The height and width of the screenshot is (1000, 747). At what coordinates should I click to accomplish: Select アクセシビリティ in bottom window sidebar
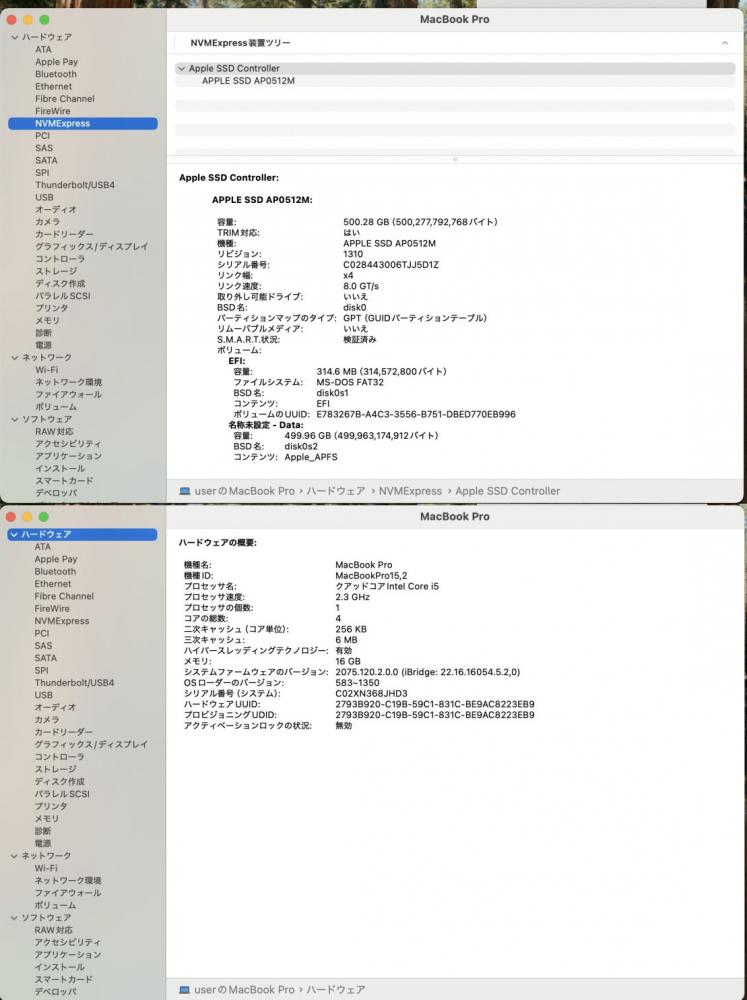click(68, 943)
